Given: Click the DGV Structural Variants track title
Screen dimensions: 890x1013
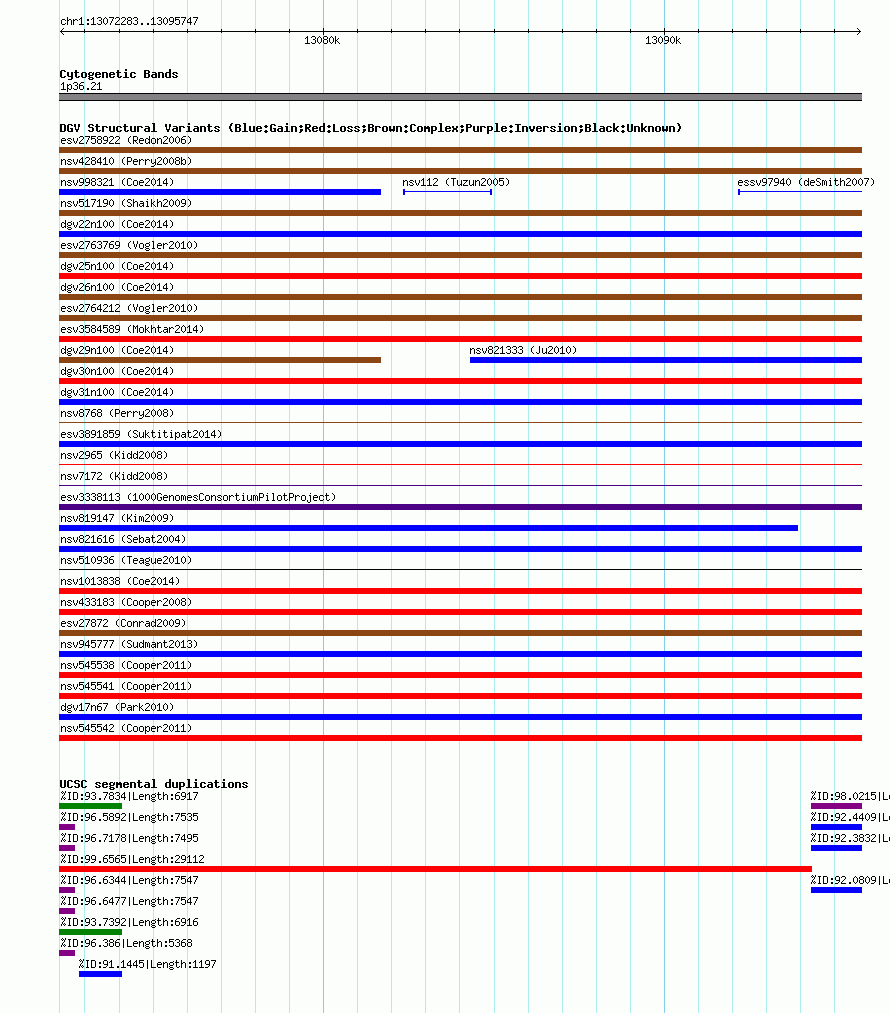Looking at the screenshot, I should point(371,128).
